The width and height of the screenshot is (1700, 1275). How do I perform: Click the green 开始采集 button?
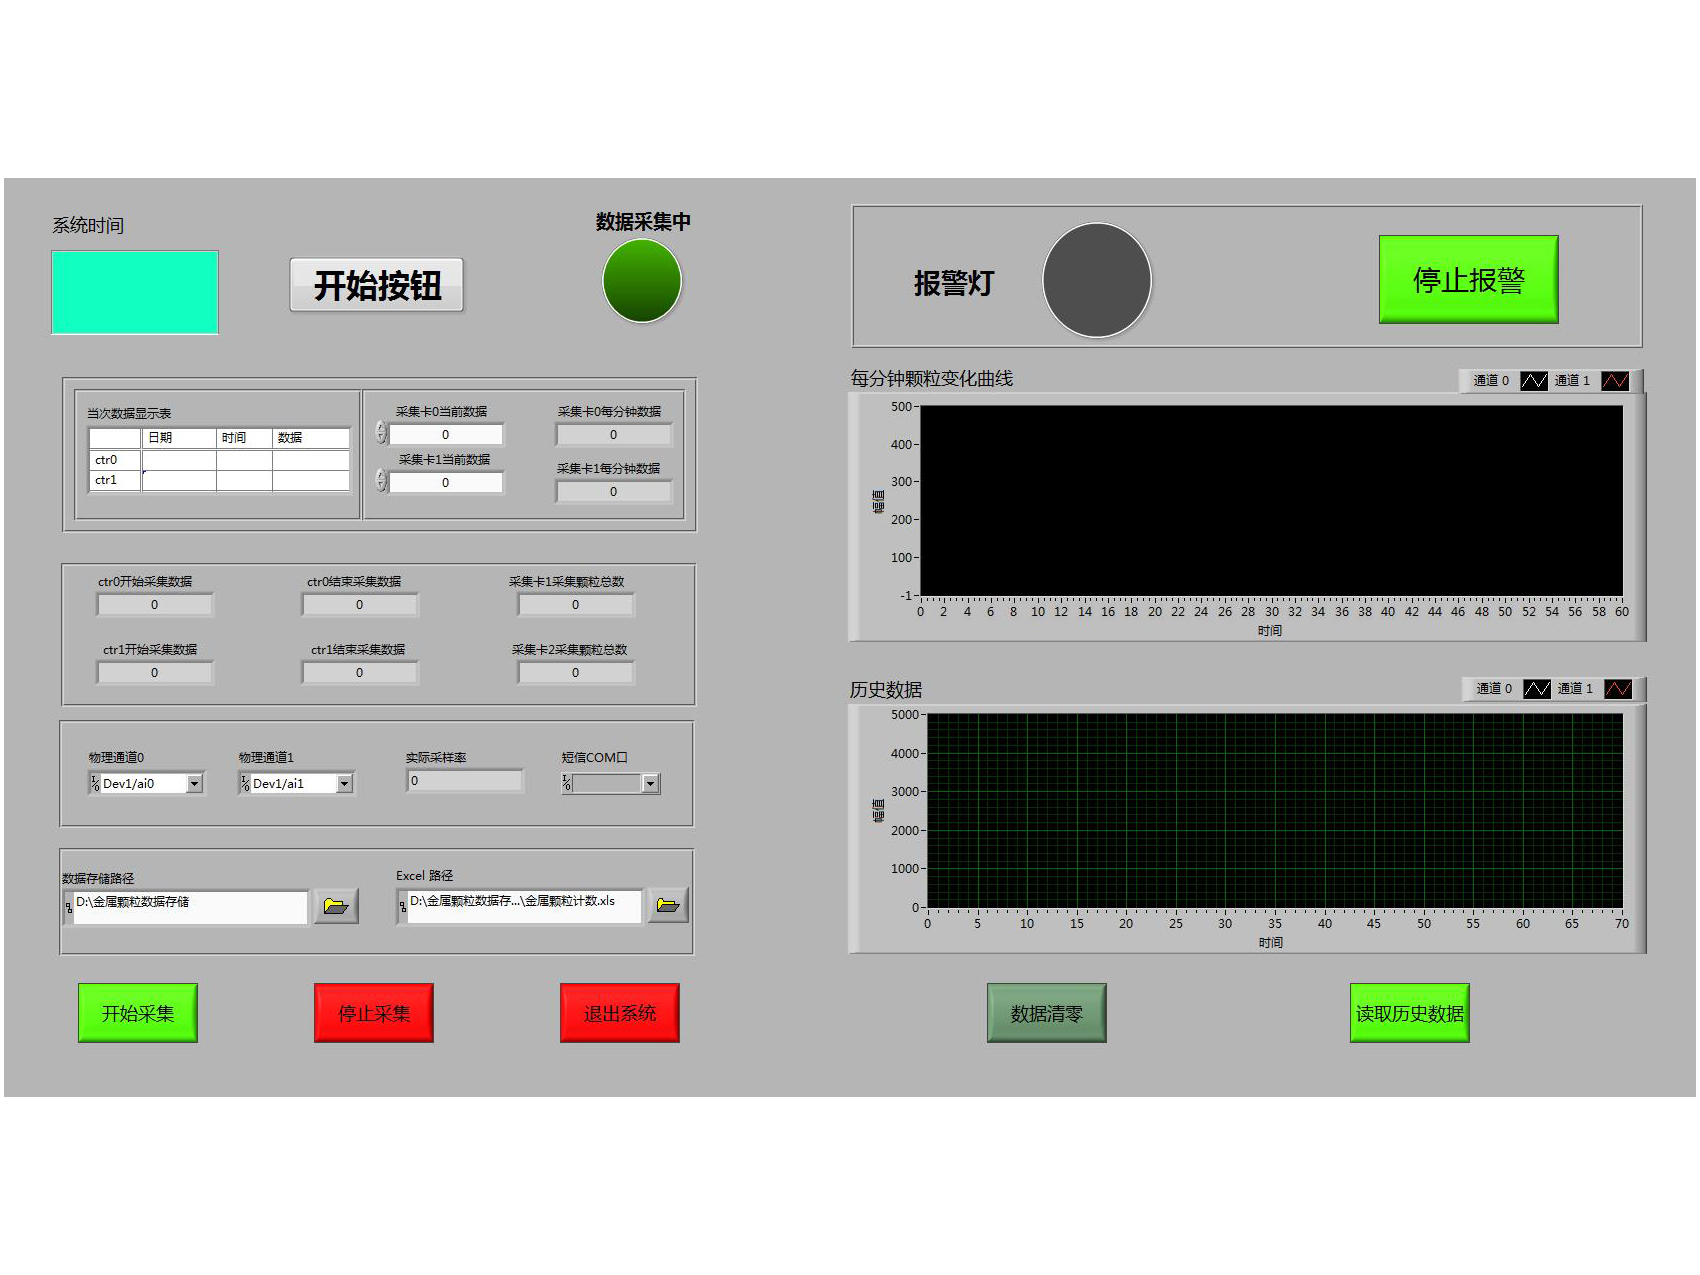138,1013
